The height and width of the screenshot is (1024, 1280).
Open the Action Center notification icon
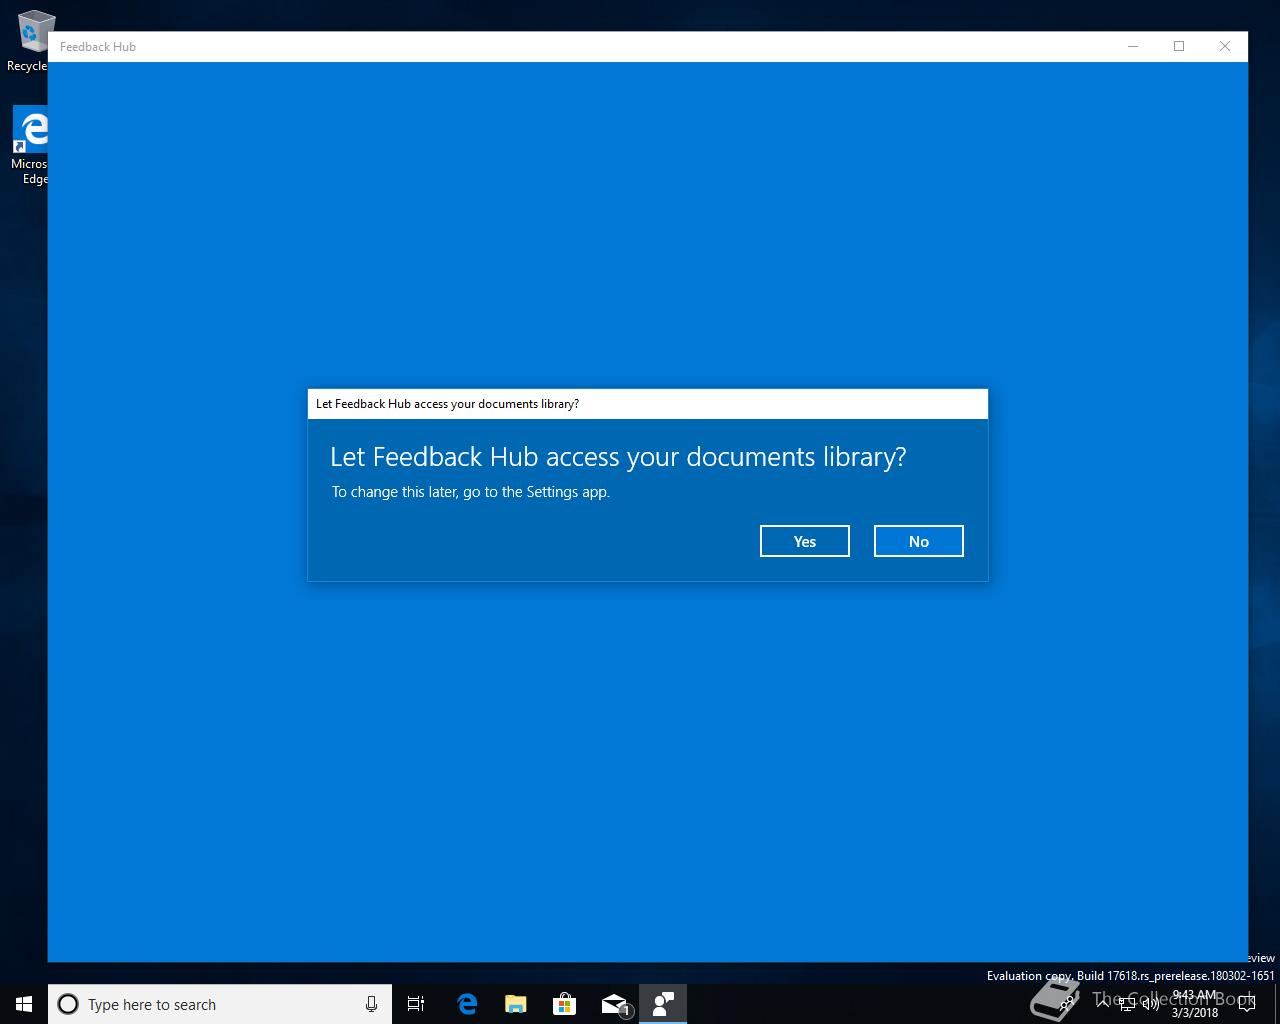pos(1246,1004)
